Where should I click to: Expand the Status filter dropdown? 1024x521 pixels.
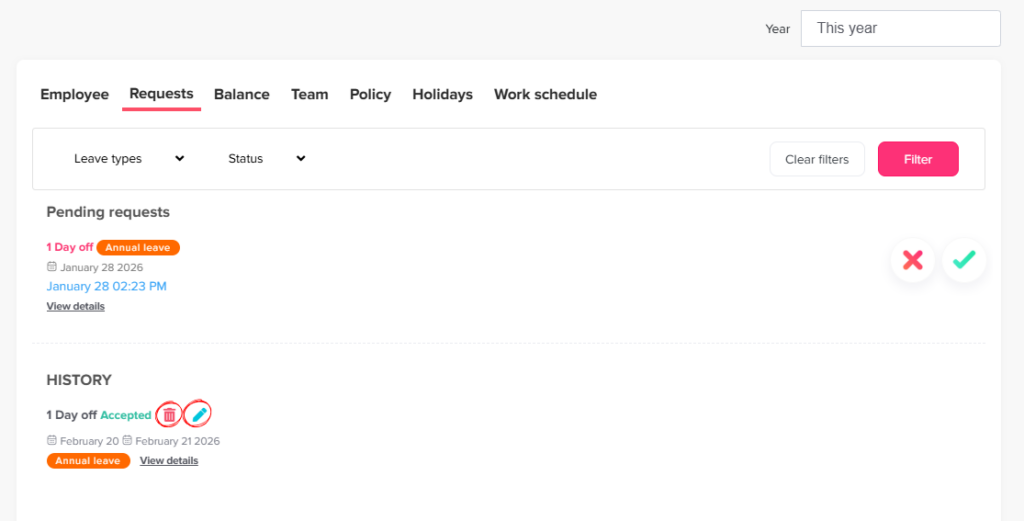tap(266, 159)
